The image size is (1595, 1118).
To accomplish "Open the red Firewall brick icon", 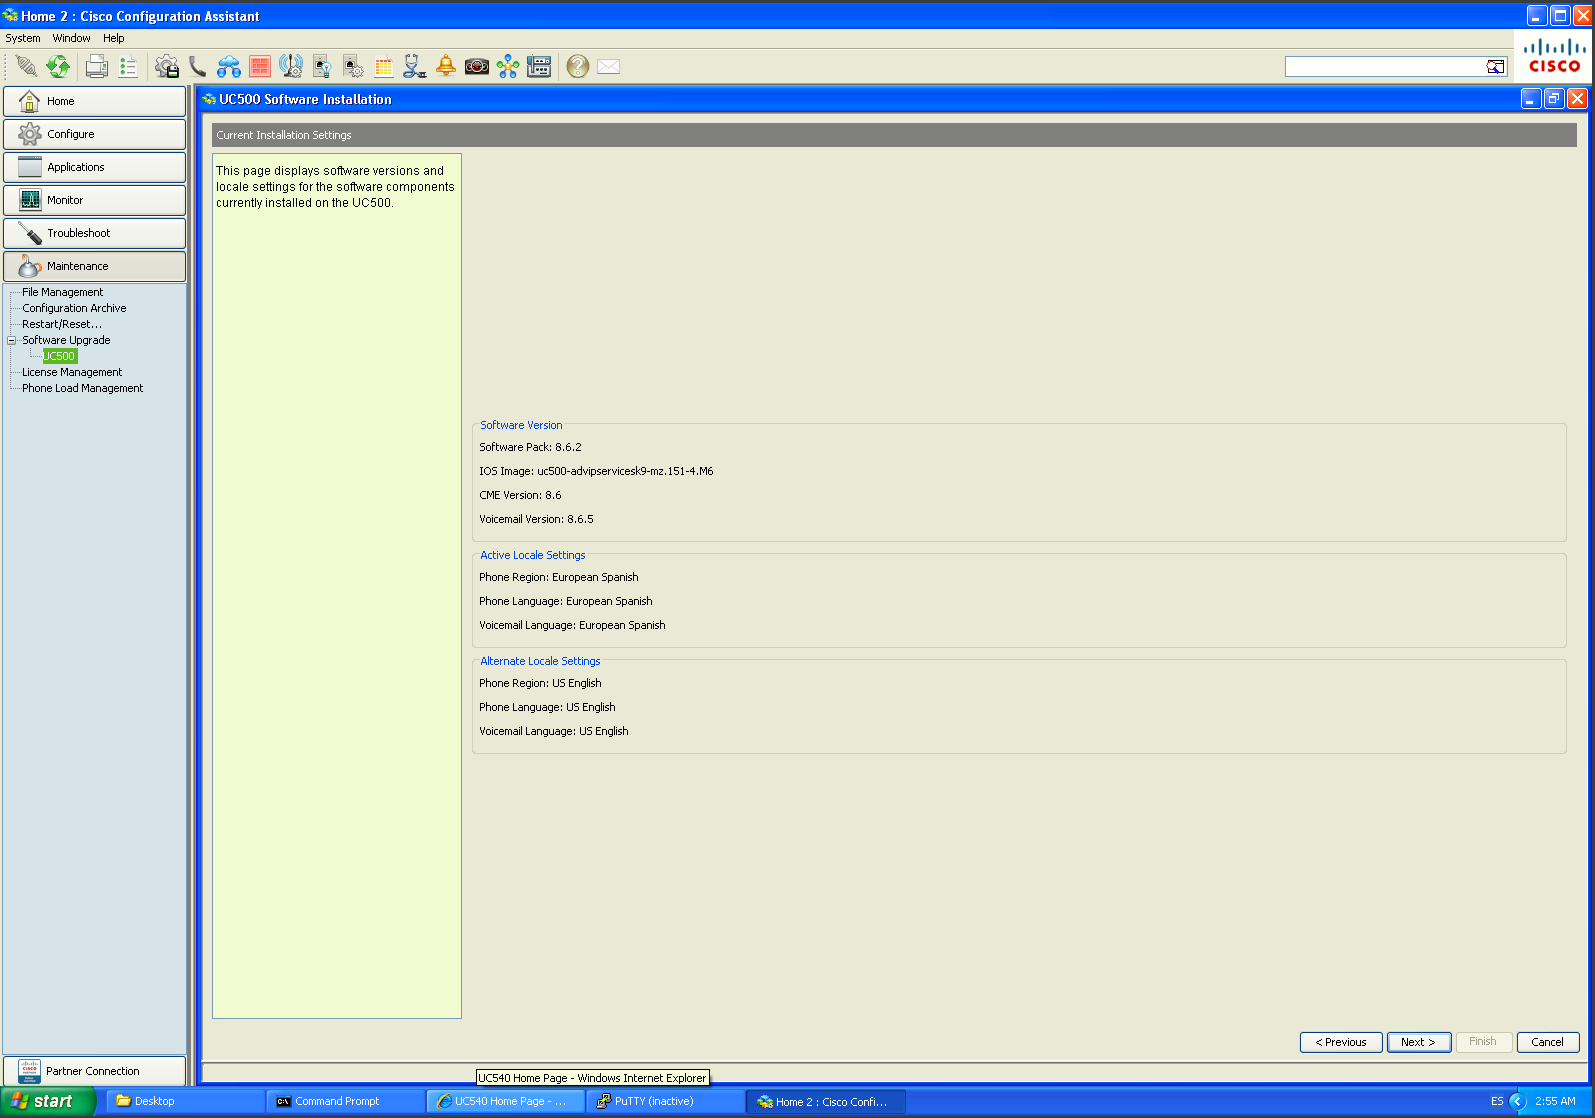I will coord(260,66).
